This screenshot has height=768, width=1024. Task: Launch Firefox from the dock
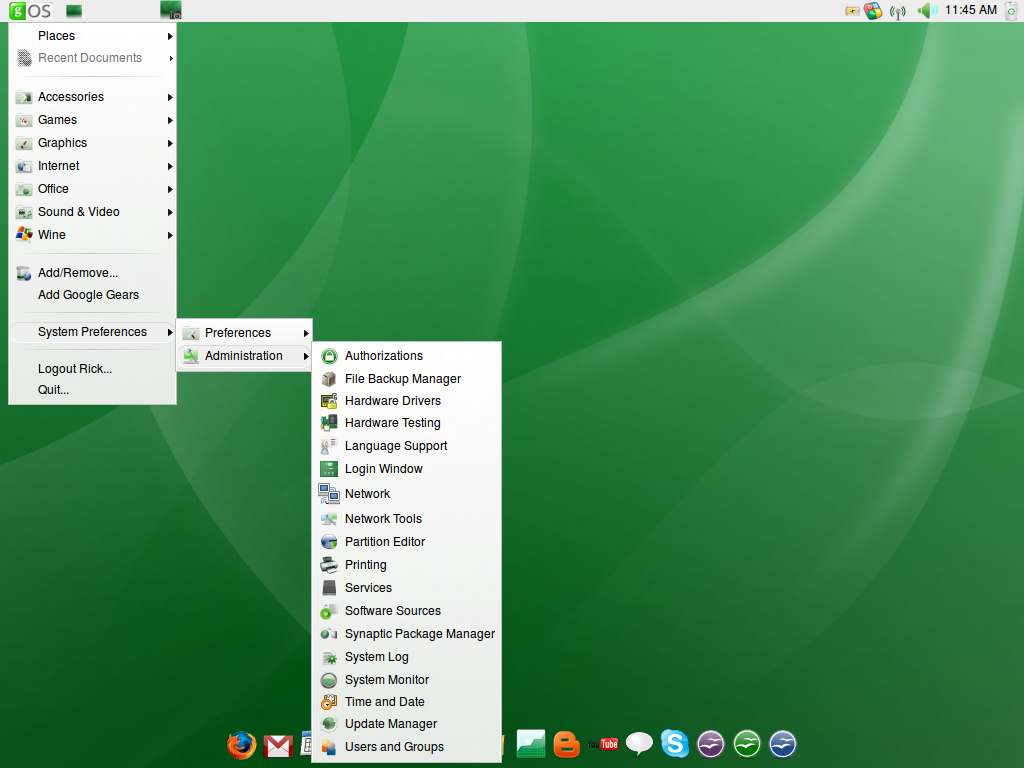tap(242, 744)
